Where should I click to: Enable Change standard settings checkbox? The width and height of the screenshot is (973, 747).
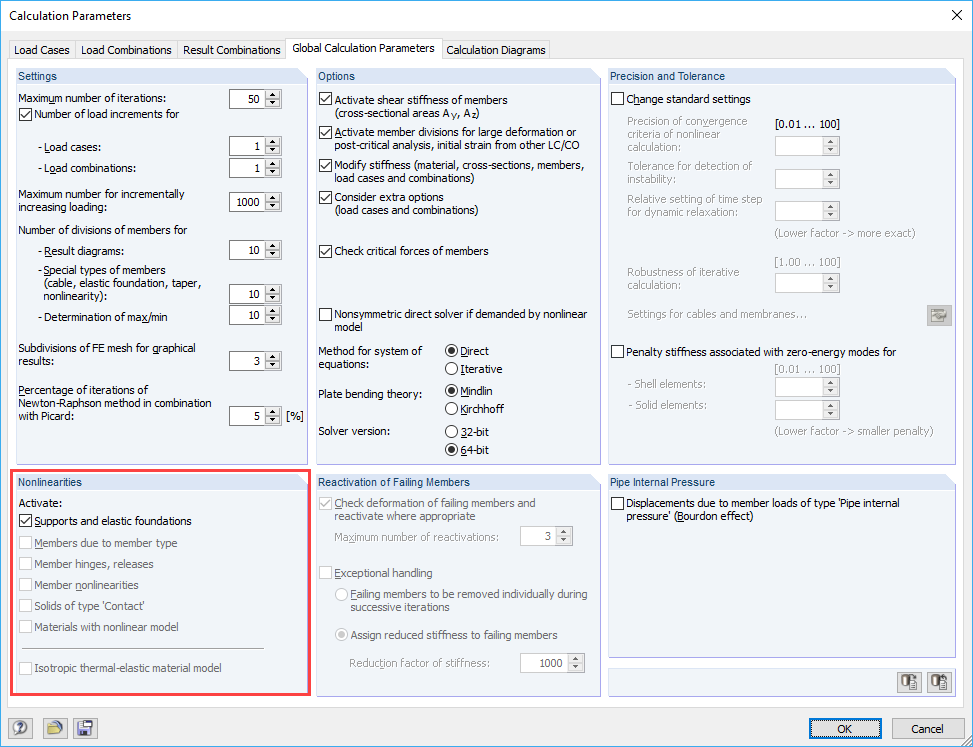tap(617, 99)
